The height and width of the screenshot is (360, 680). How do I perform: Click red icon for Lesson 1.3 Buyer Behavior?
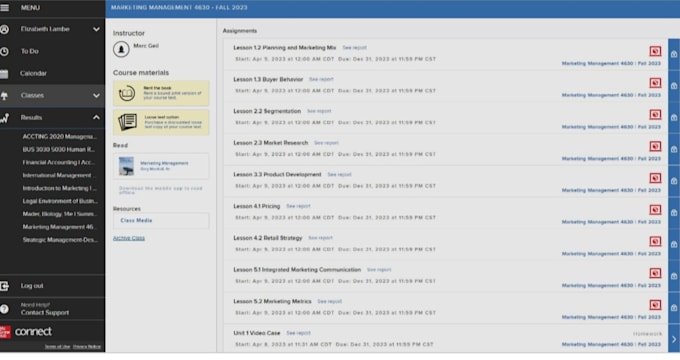(655, 83)
